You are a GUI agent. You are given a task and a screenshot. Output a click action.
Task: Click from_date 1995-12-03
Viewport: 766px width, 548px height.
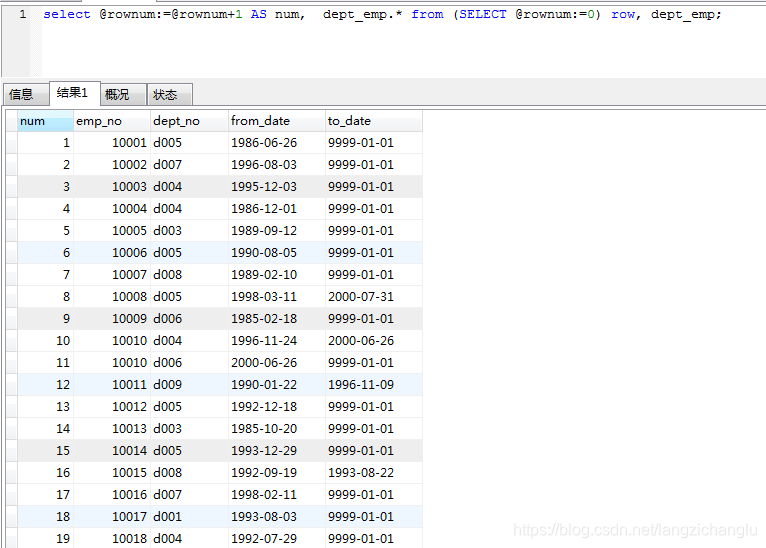277,187
